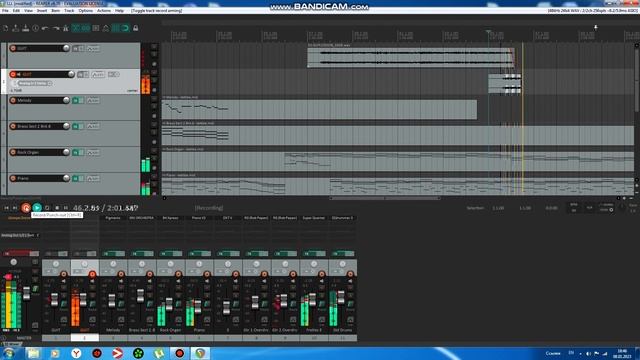
Task: Open the Edit menu
Action: coord(16,11)
